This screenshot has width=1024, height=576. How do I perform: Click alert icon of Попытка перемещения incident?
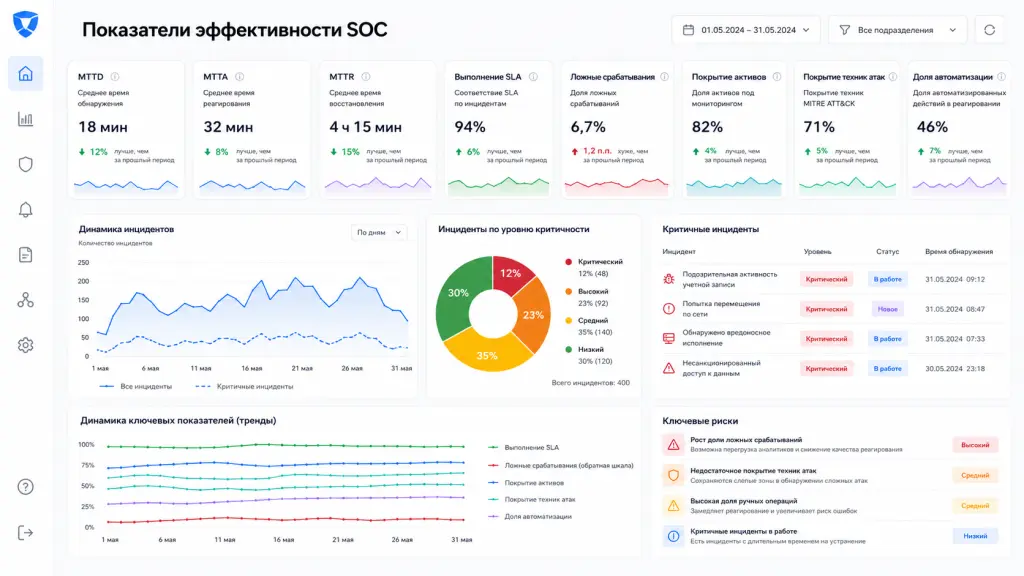(x=669, y=309)
